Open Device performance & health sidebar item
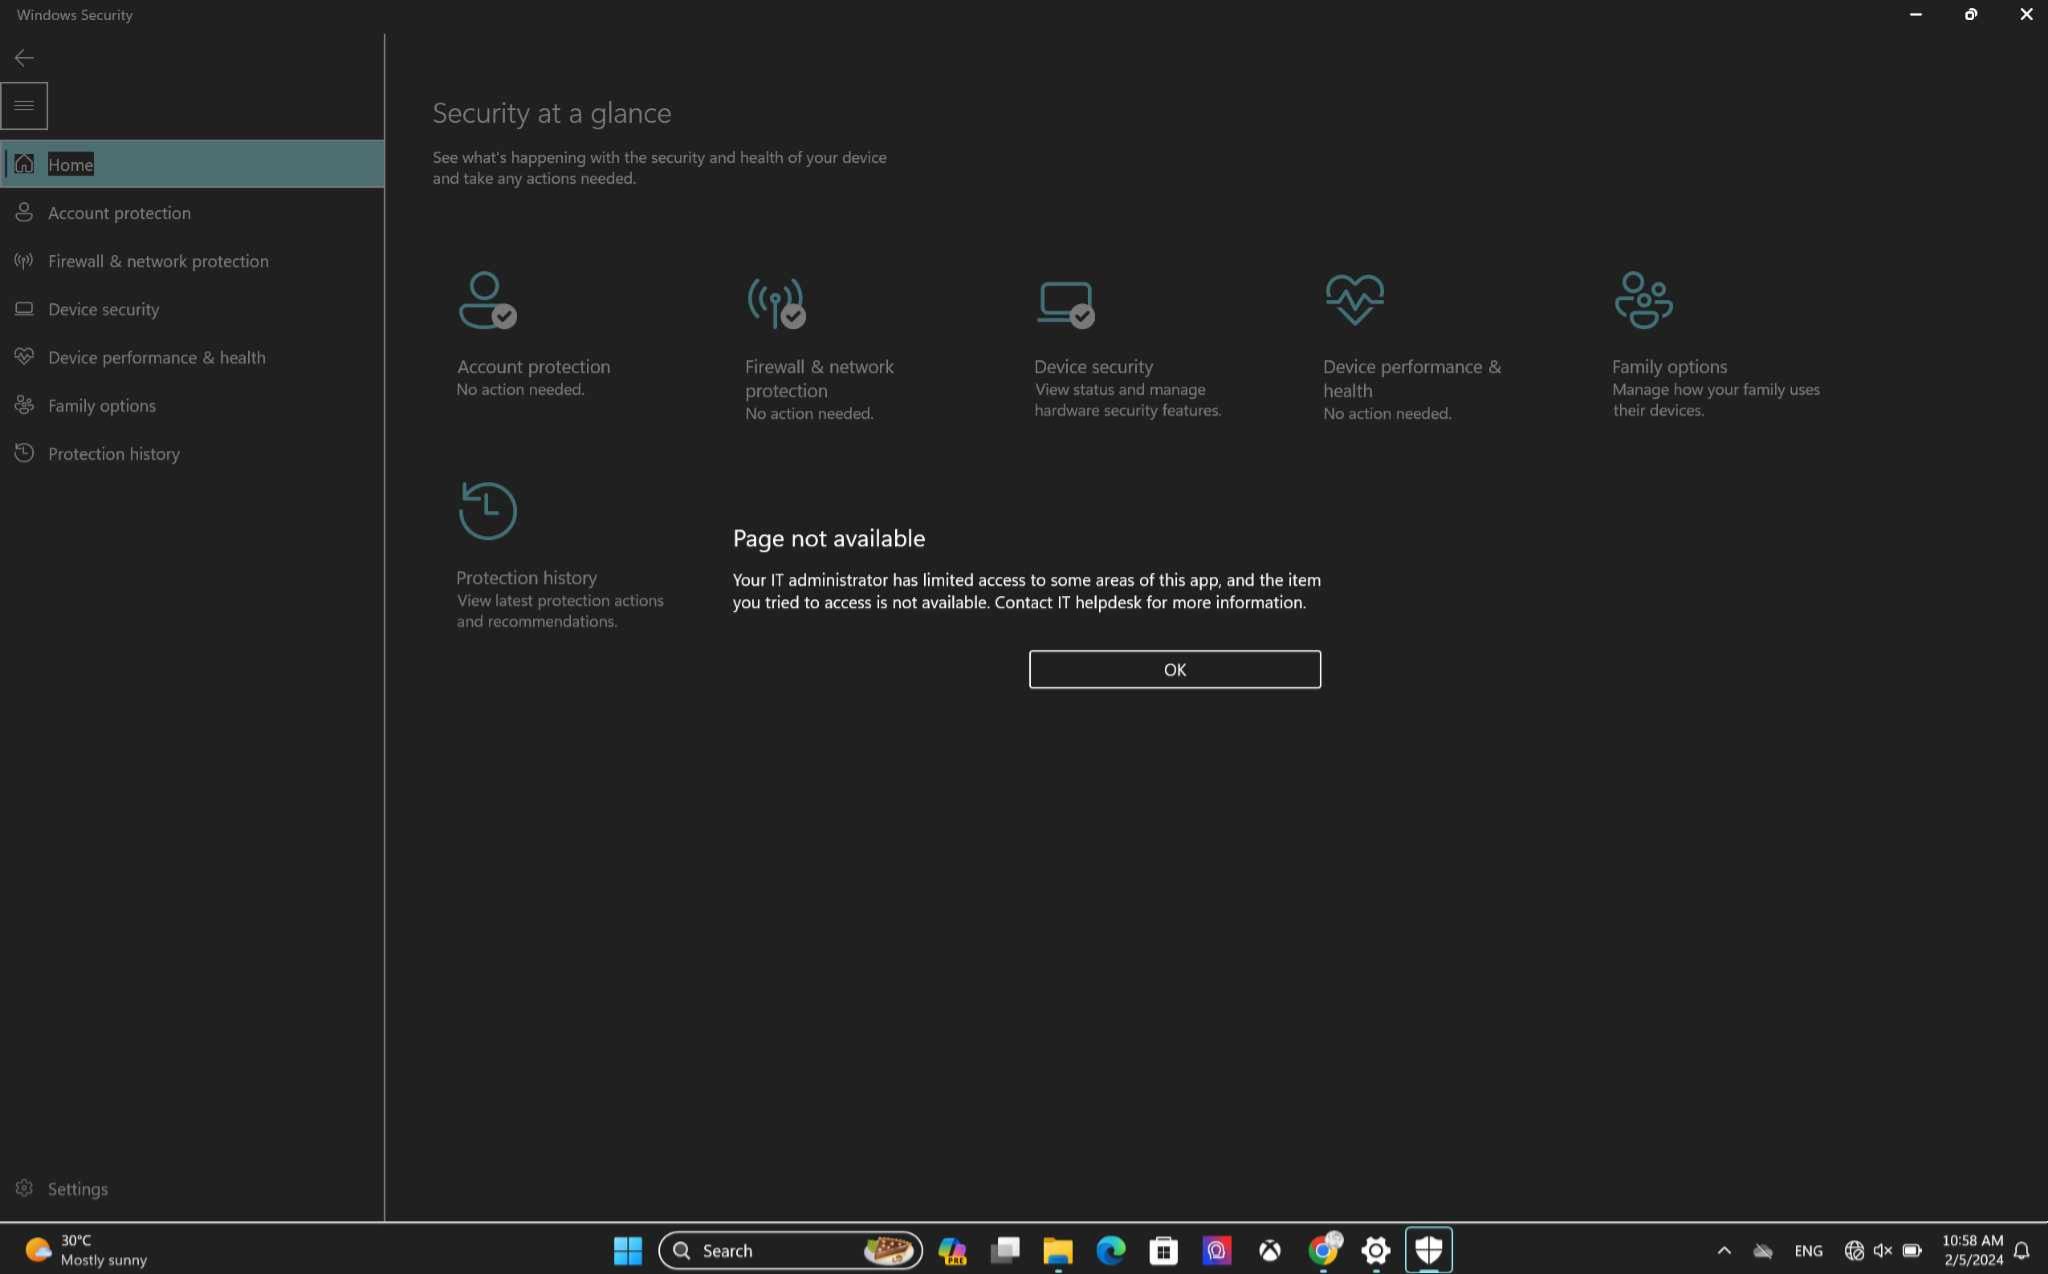Screen dimensions: 2048x1274 point(157,357)
